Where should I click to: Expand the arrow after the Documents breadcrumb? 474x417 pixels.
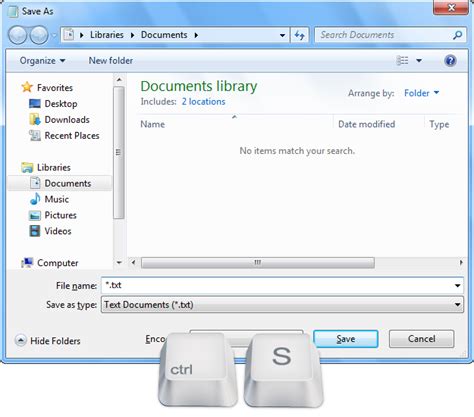[x=196, y=35]
